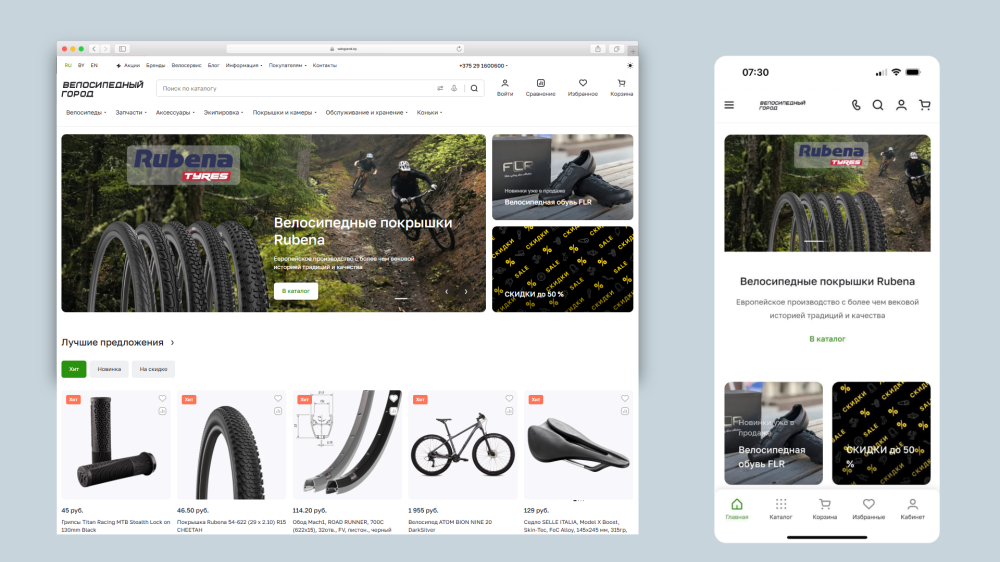The width and height of the screenshot is (1000, 562).
Task: Toggle the light/dark theme sun icon
Action: coord(630,66)
